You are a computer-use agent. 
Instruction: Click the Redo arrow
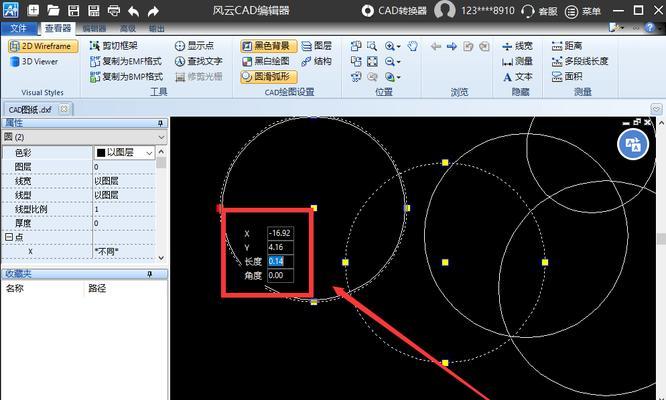click(153, 11)
